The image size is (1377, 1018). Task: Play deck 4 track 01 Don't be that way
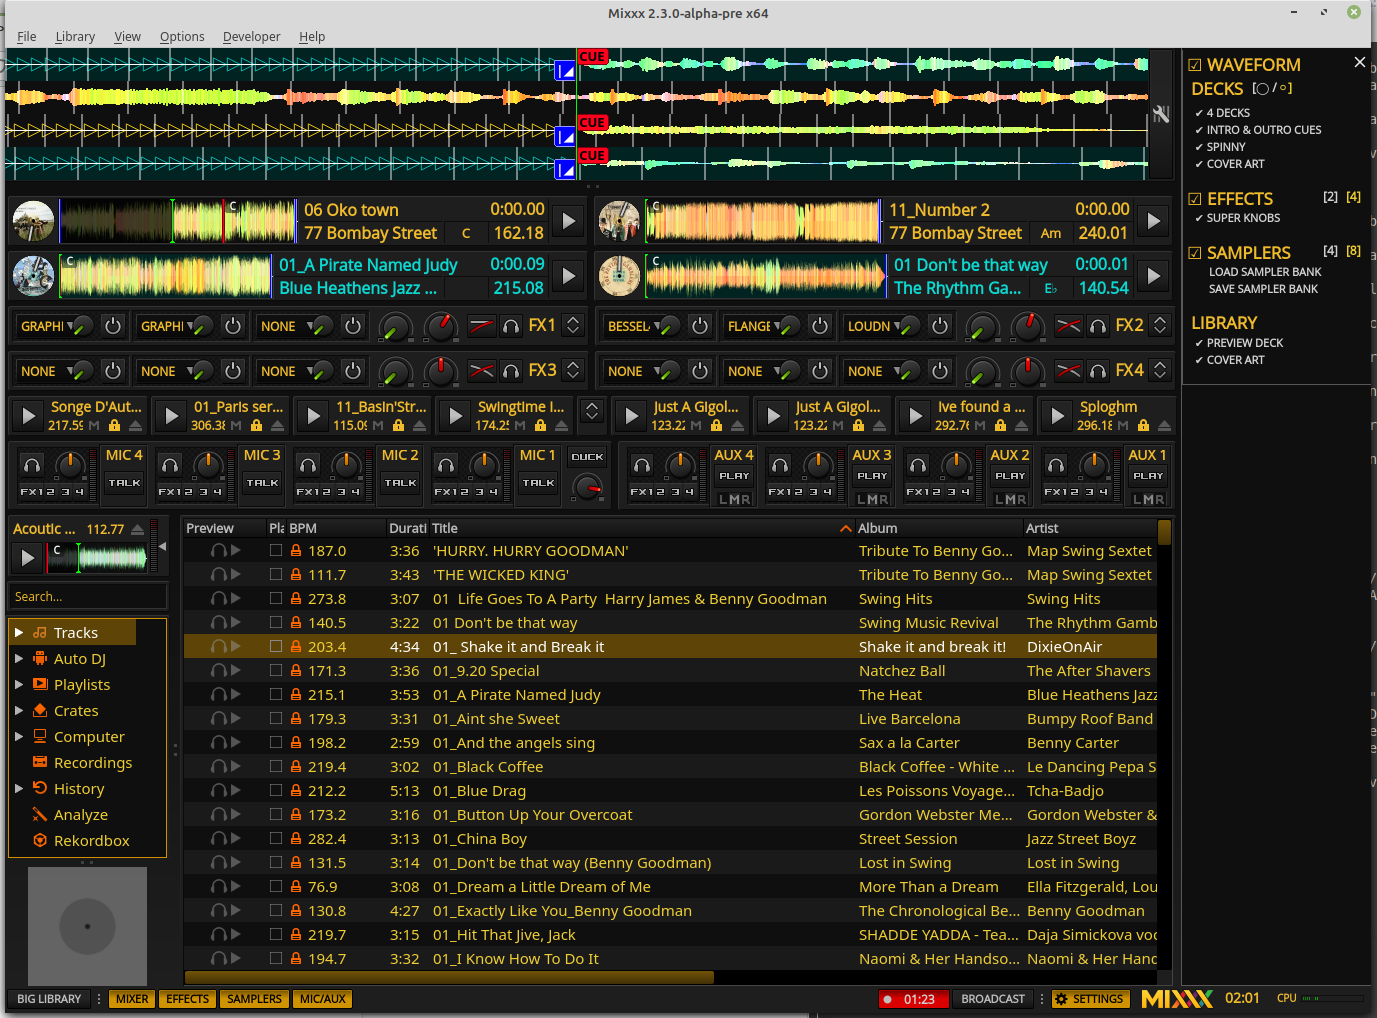1154,276
